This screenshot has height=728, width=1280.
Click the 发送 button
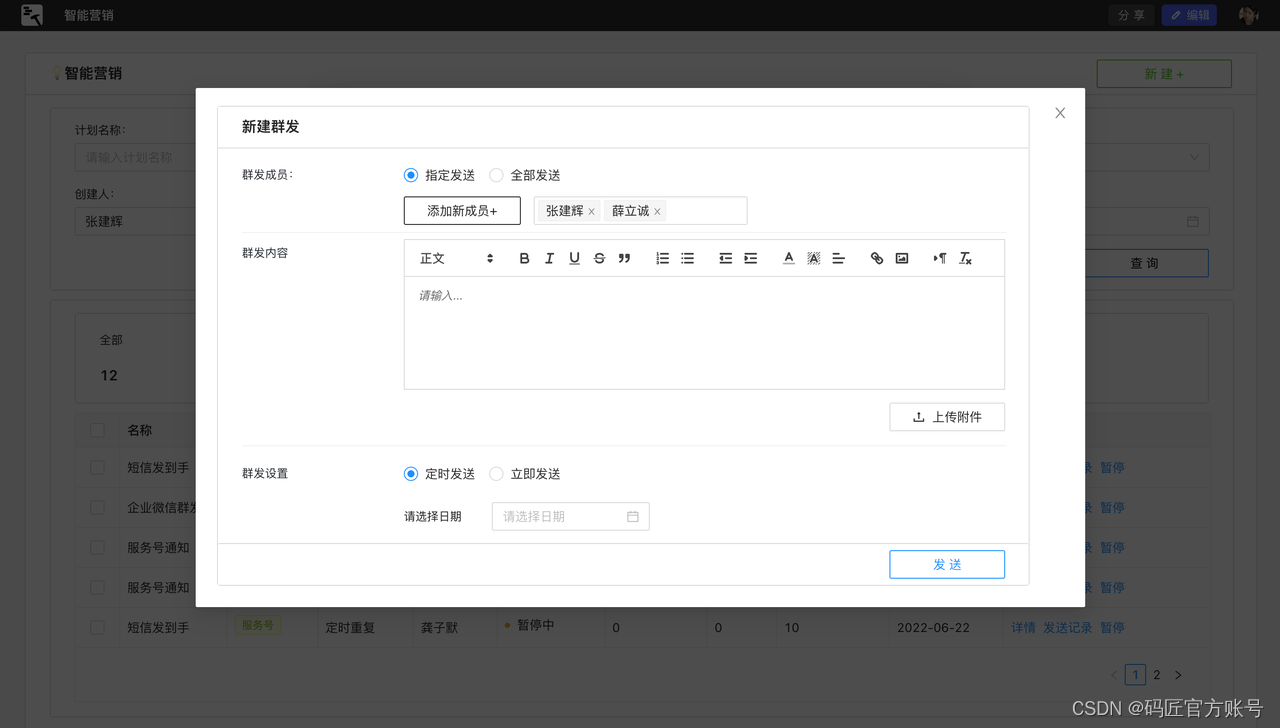[946, 564]
